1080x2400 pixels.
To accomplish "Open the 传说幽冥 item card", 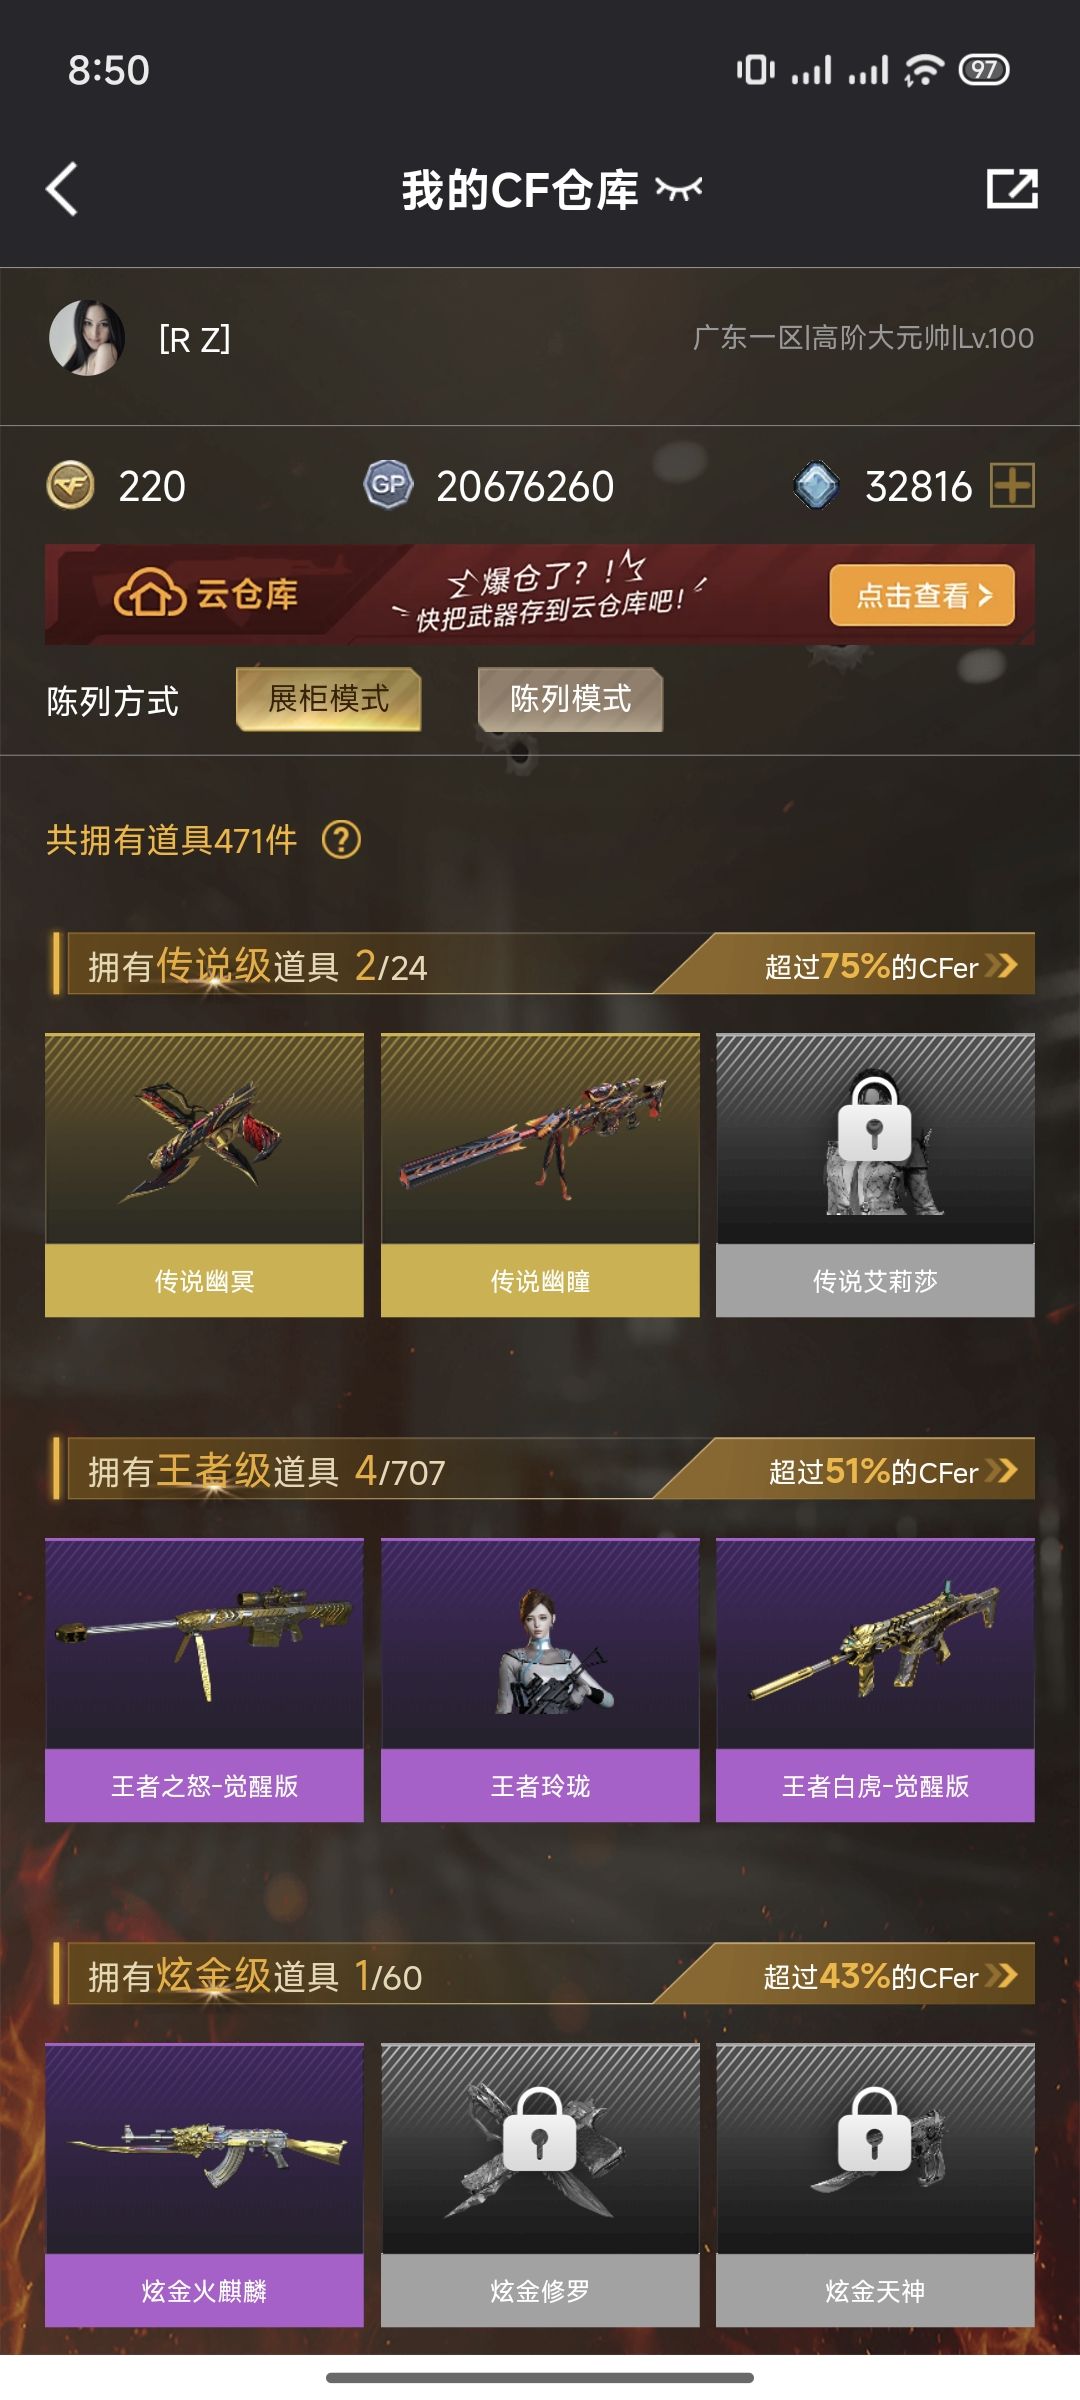I will [x=204, y=1175].
